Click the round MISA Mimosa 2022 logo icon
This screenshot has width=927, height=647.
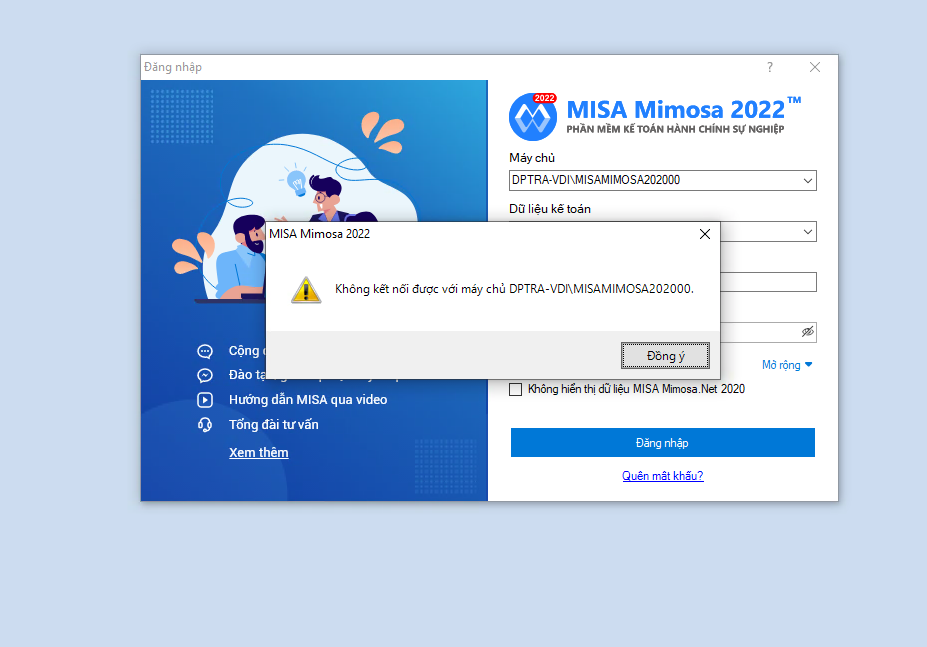(533, 117)
